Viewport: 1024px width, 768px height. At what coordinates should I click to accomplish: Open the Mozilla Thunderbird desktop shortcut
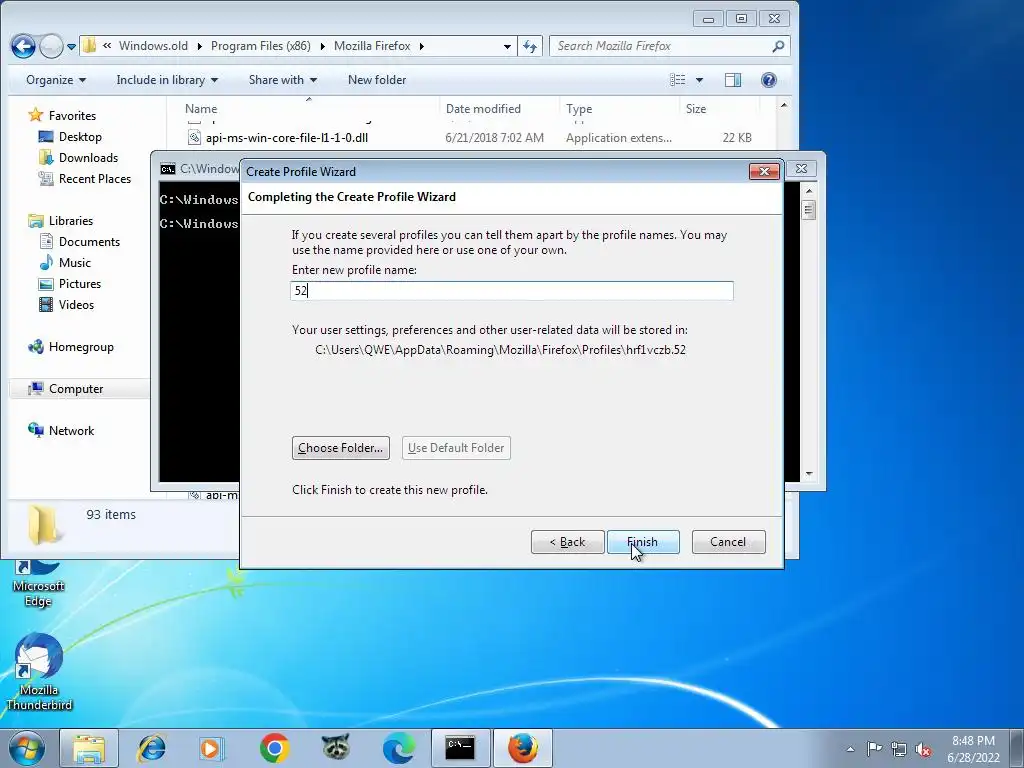click(39, 673)
